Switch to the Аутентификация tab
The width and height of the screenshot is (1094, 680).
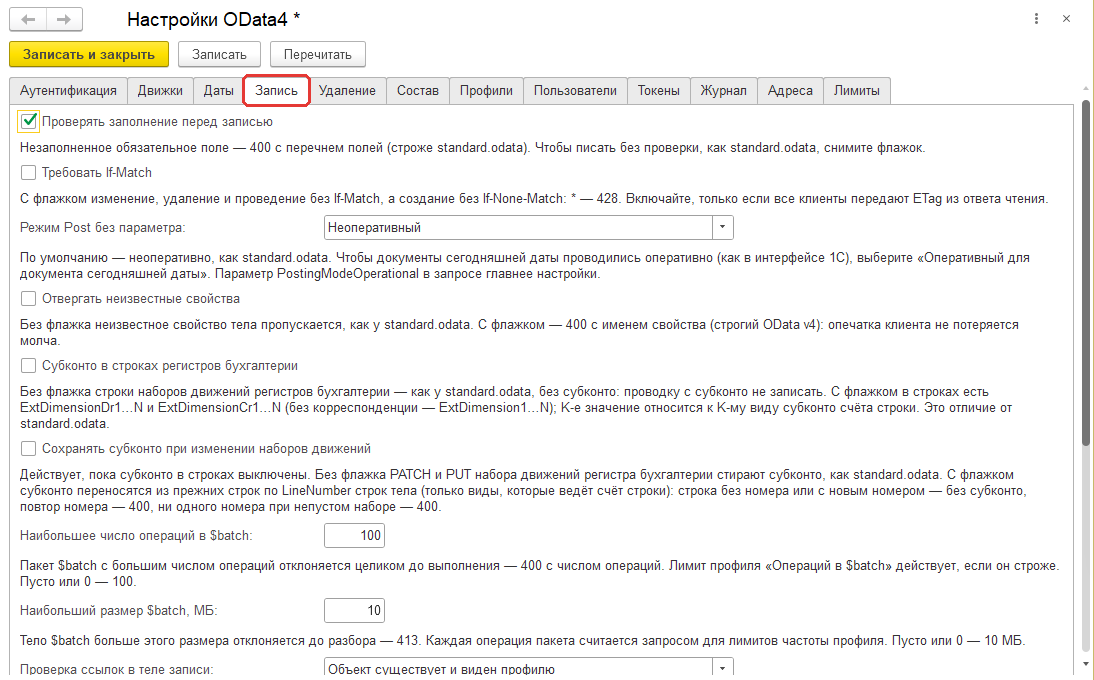tap(68, 91)
